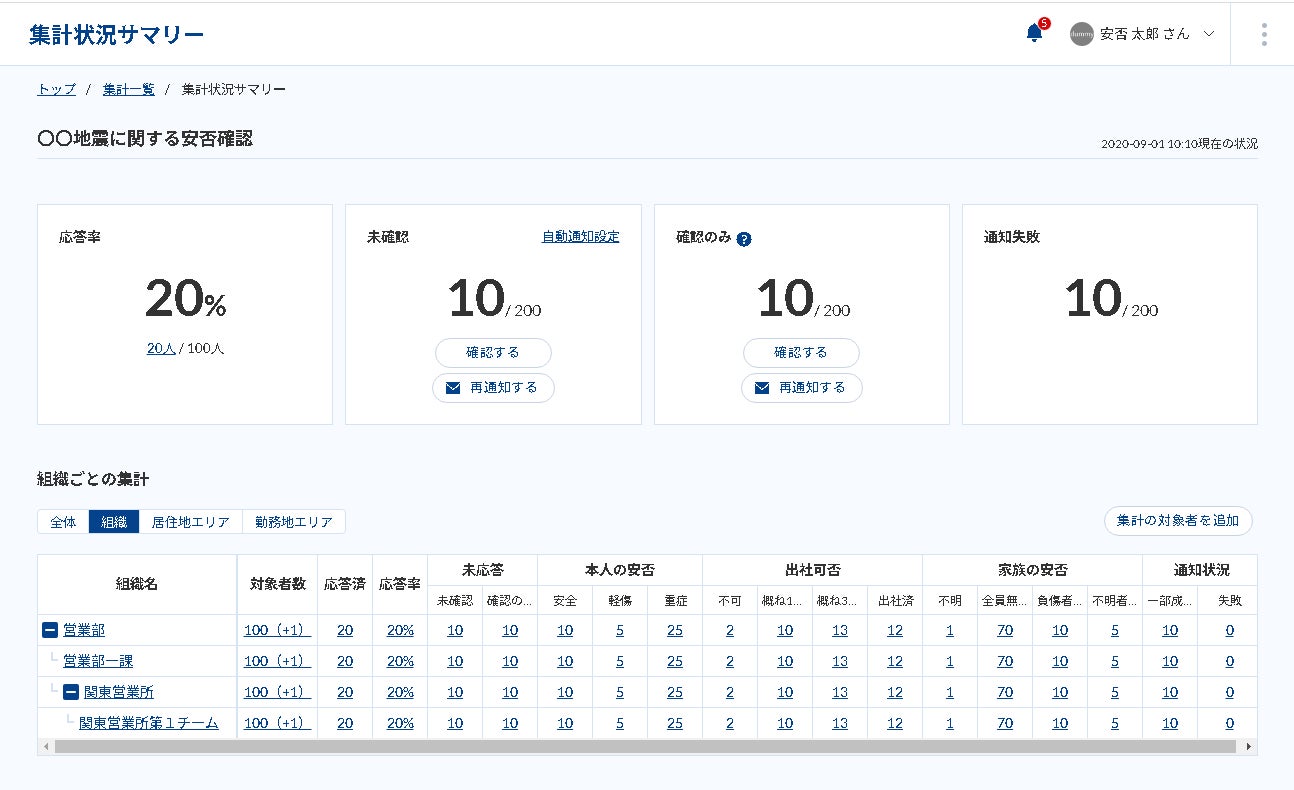The image size is (1294, 790).
Task: Expand the user account dropdown chevron
Action: click(1208, 34)
